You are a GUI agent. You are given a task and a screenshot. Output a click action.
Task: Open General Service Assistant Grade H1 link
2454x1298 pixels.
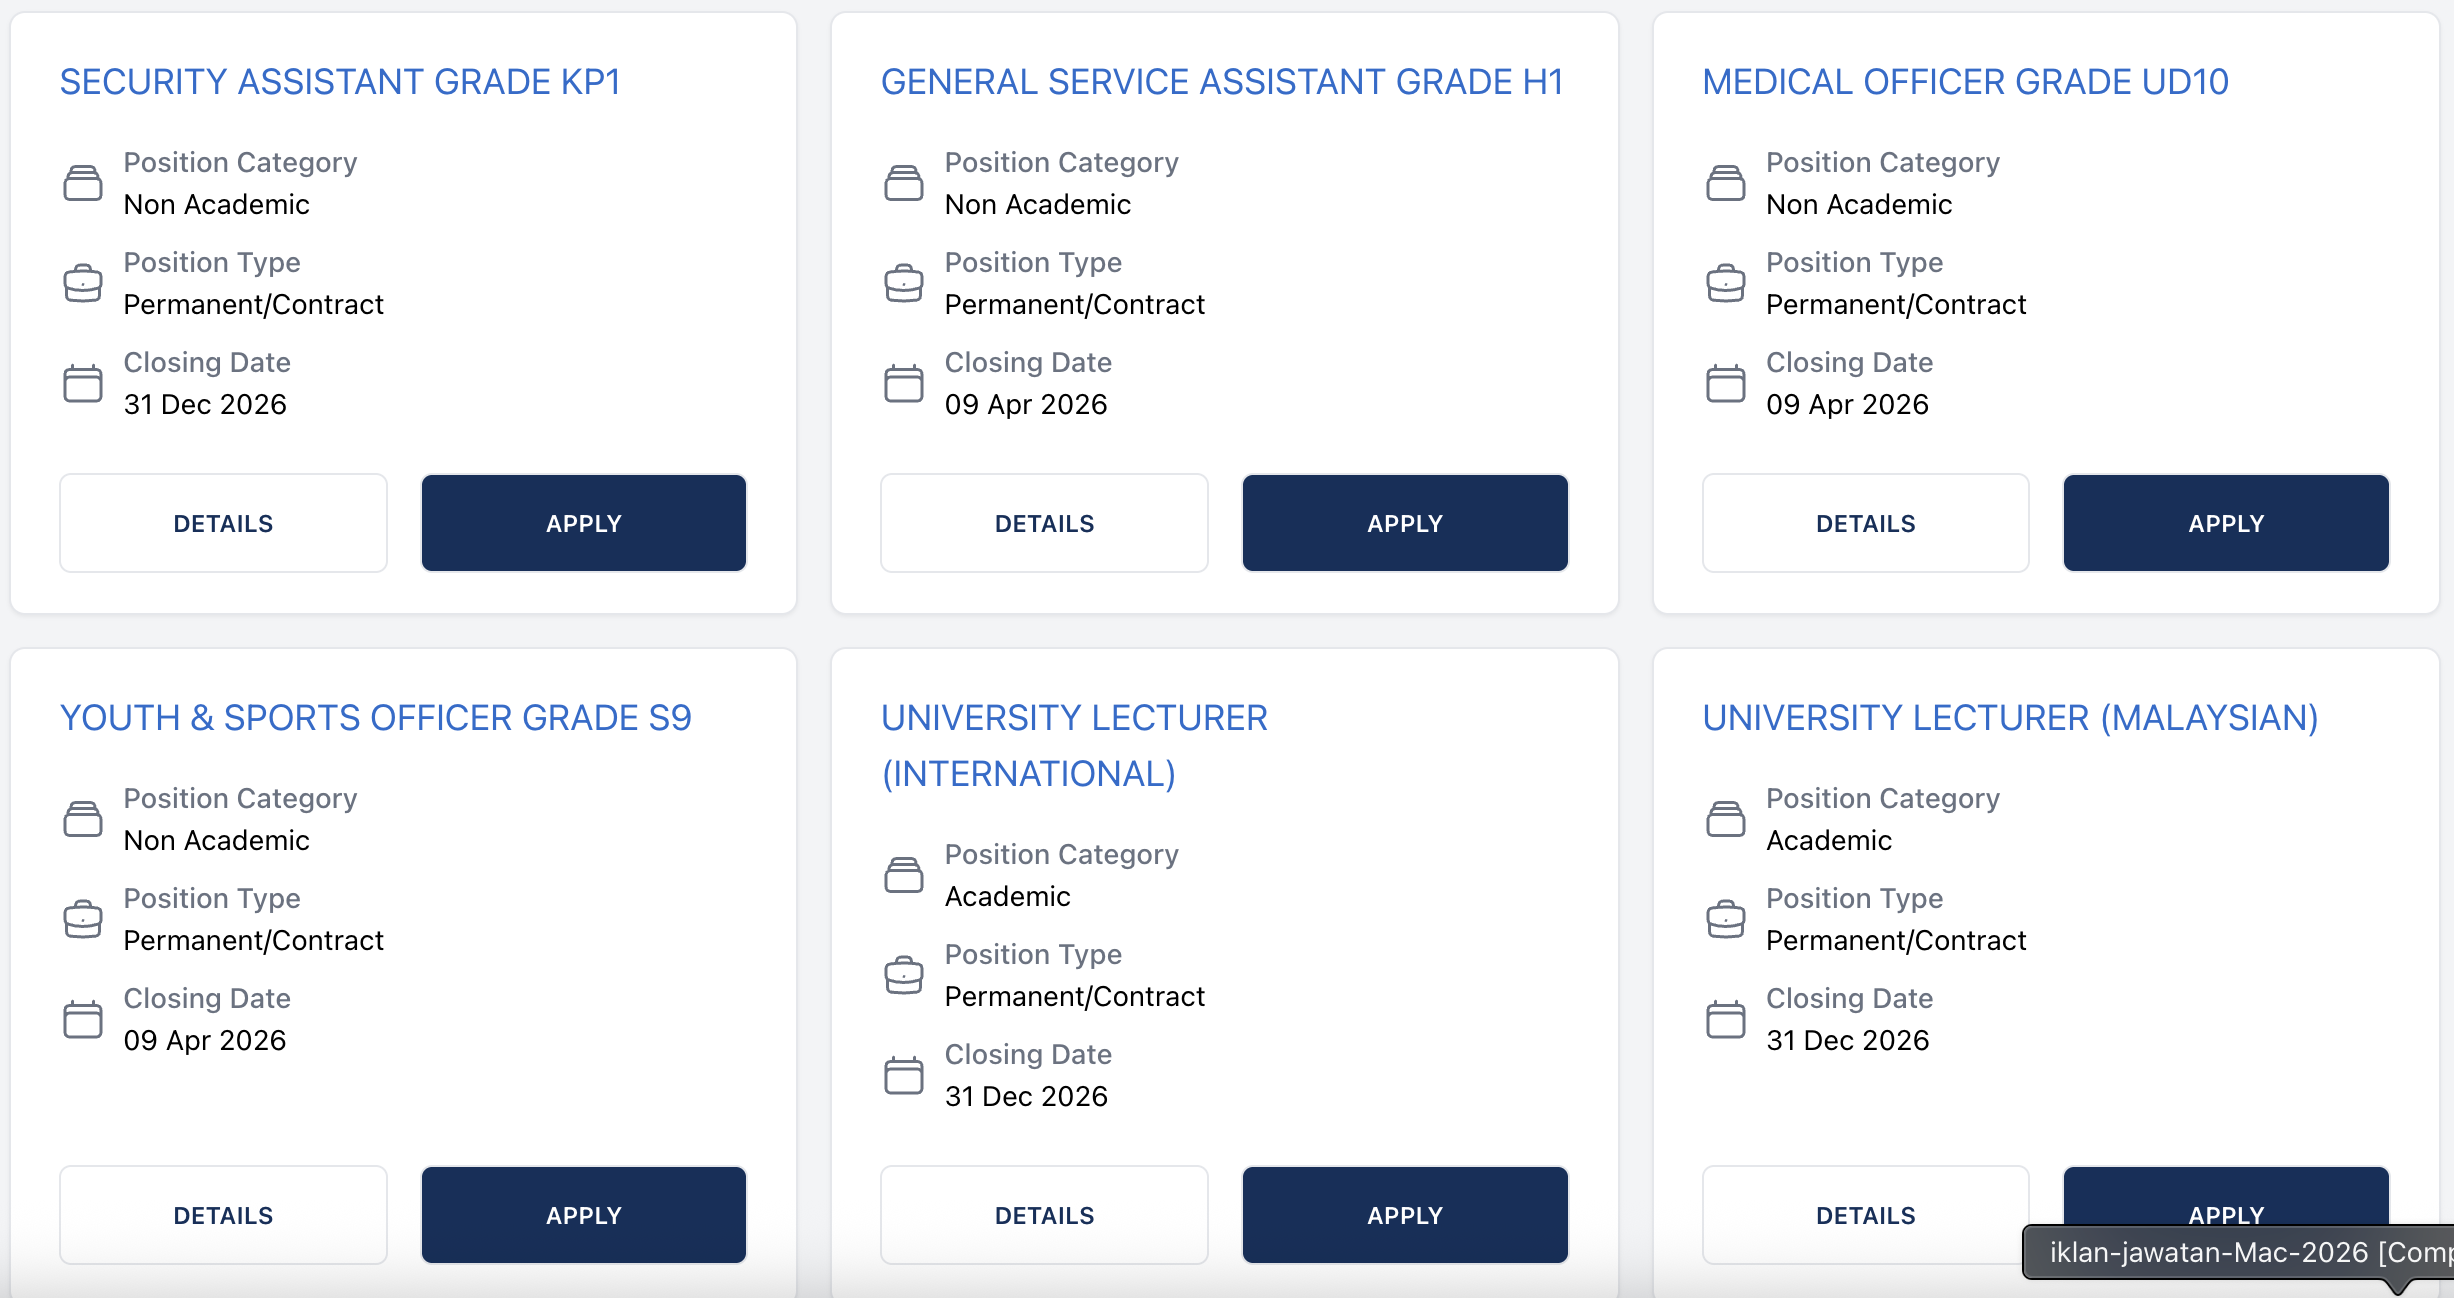click(x=1221, y=82)
